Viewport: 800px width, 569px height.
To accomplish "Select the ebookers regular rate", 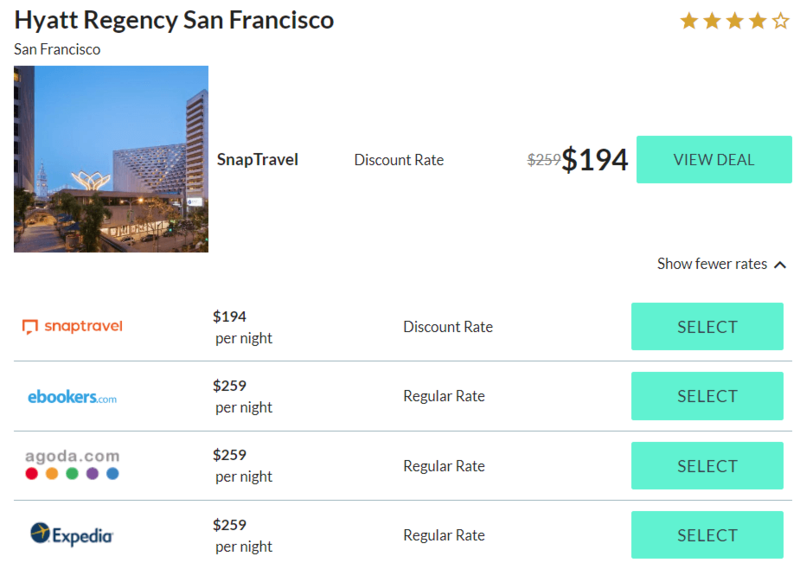I will [x=707, y=396].
